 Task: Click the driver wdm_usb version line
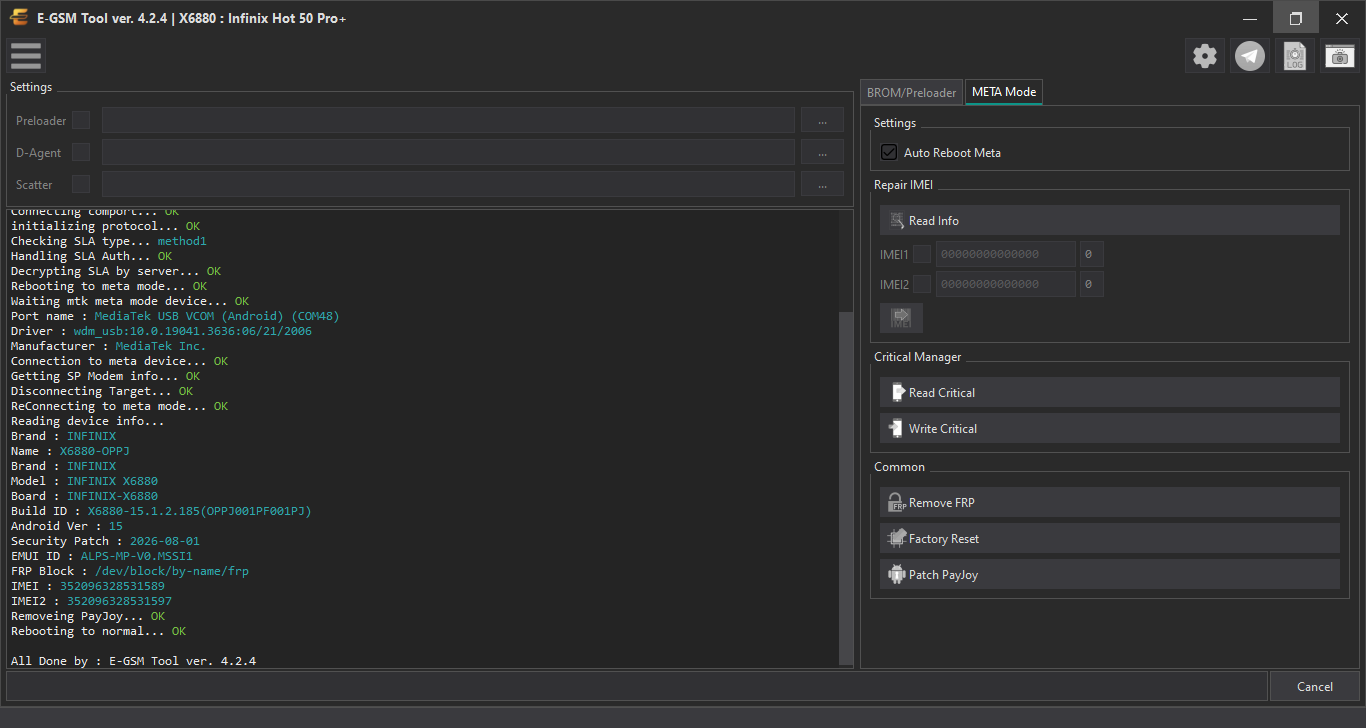[x=161, y=331]
